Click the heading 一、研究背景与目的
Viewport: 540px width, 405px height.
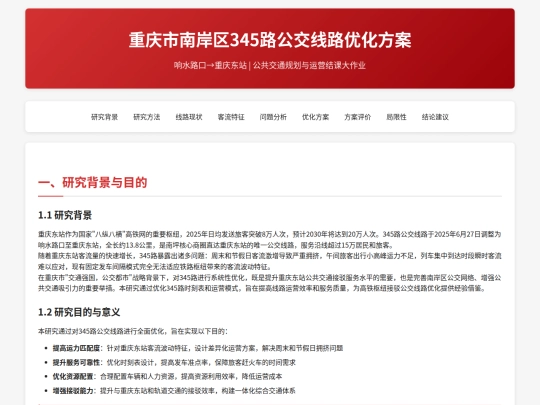[93, 183]
